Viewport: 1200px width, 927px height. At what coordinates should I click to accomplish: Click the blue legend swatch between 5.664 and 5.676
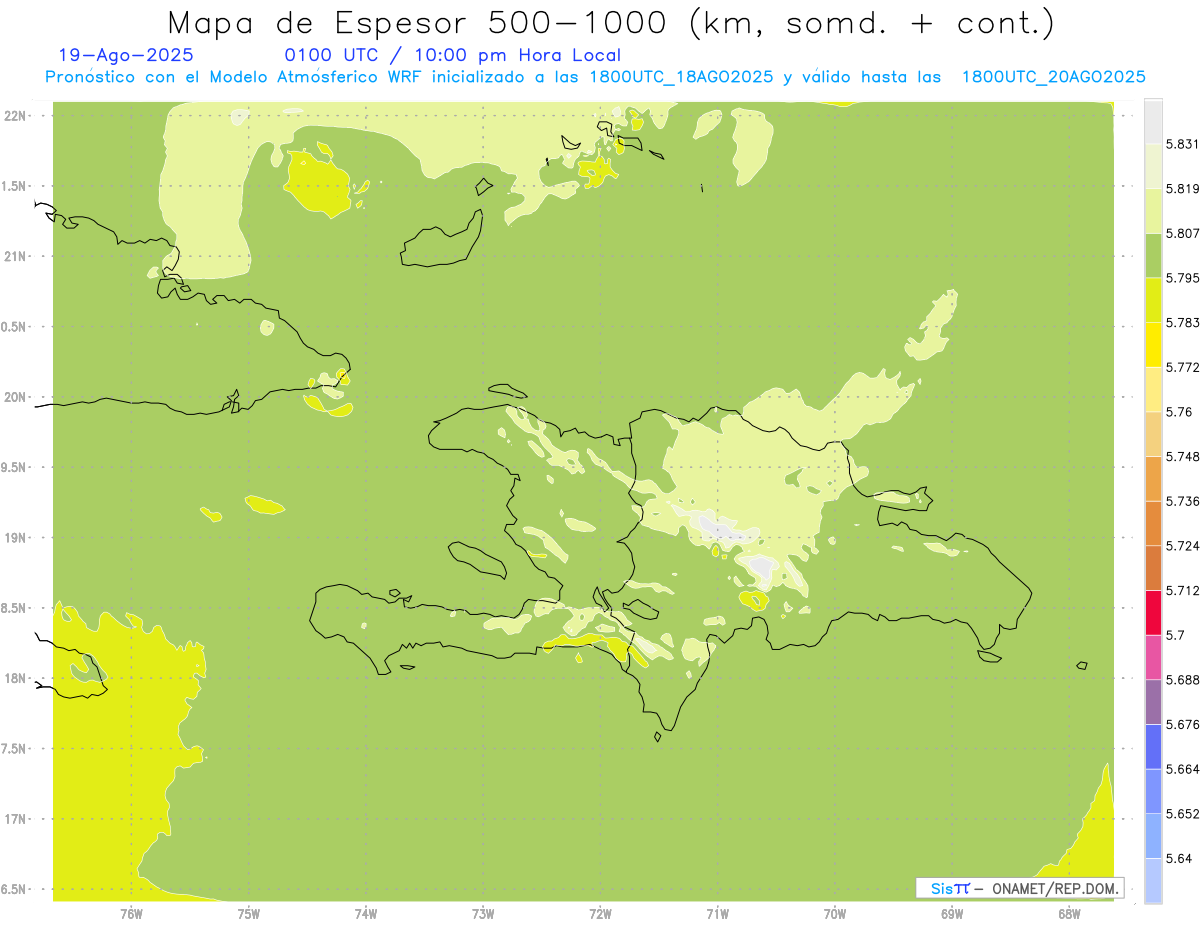click(x=1153, y=747)
